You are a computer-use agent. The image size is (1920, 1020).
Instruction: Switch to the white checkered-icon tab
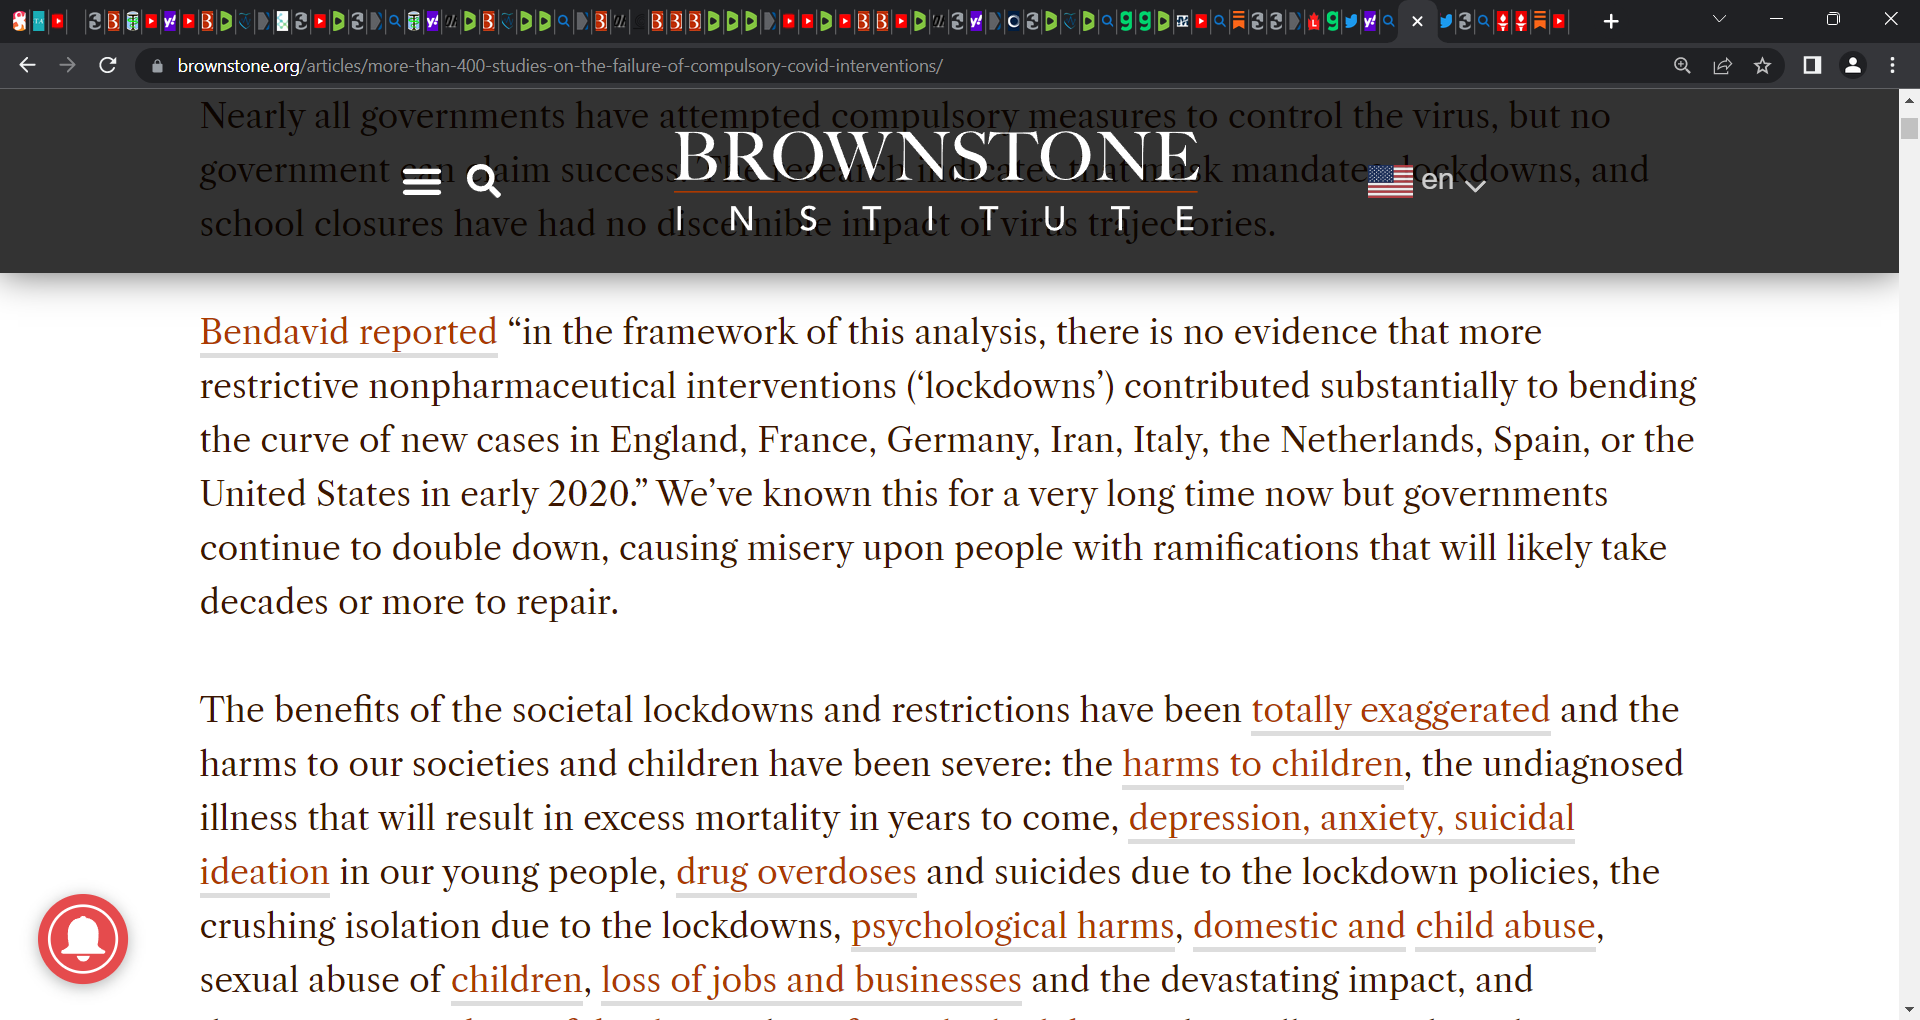[282, 21]
